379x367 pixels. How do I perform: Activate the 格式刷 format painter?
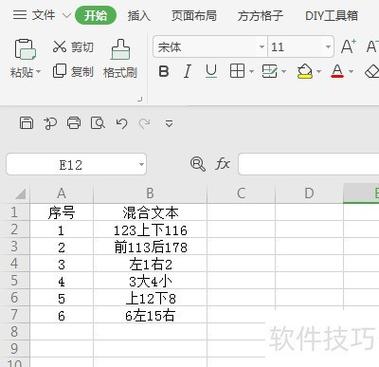120,59
